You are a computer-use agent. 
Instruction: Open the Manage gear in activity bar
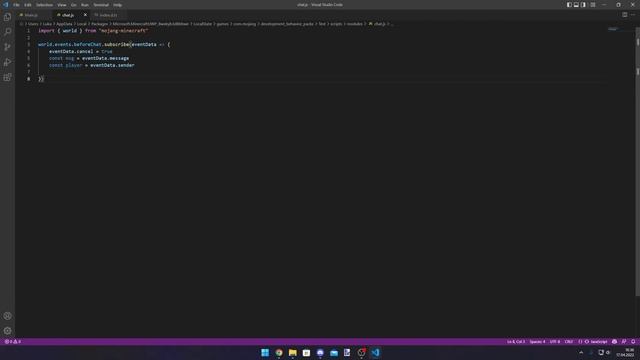pyautogui.click(x=7, y=331)
